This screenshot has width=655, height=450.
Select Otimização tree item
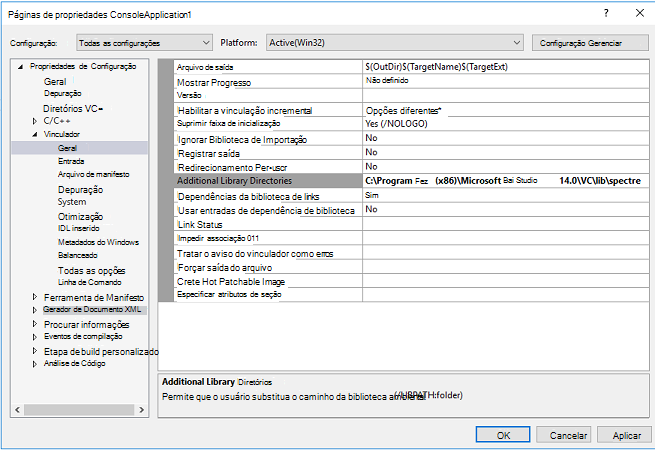coord(80,216)
